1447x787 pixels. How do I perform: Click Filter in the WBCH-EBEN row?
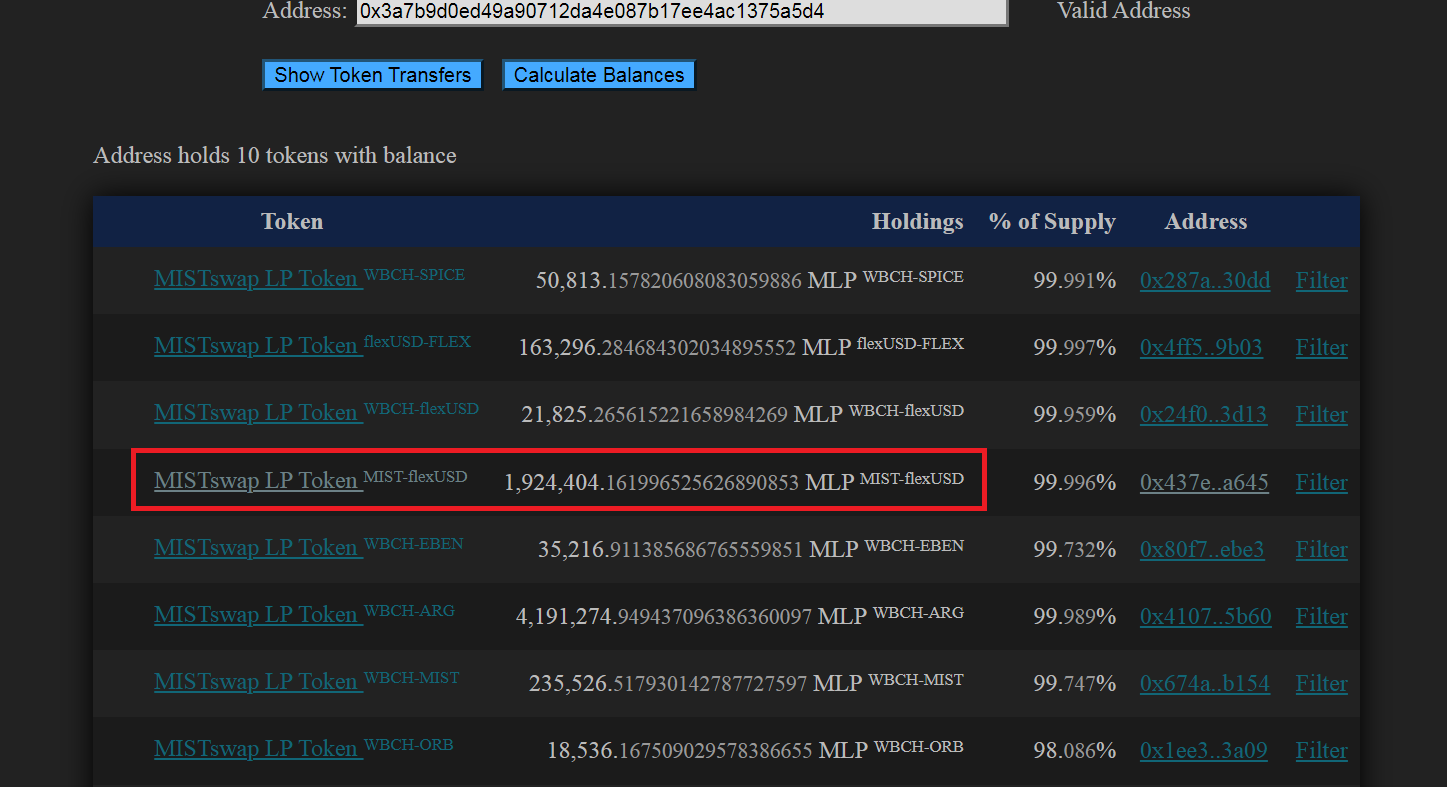1322,549
